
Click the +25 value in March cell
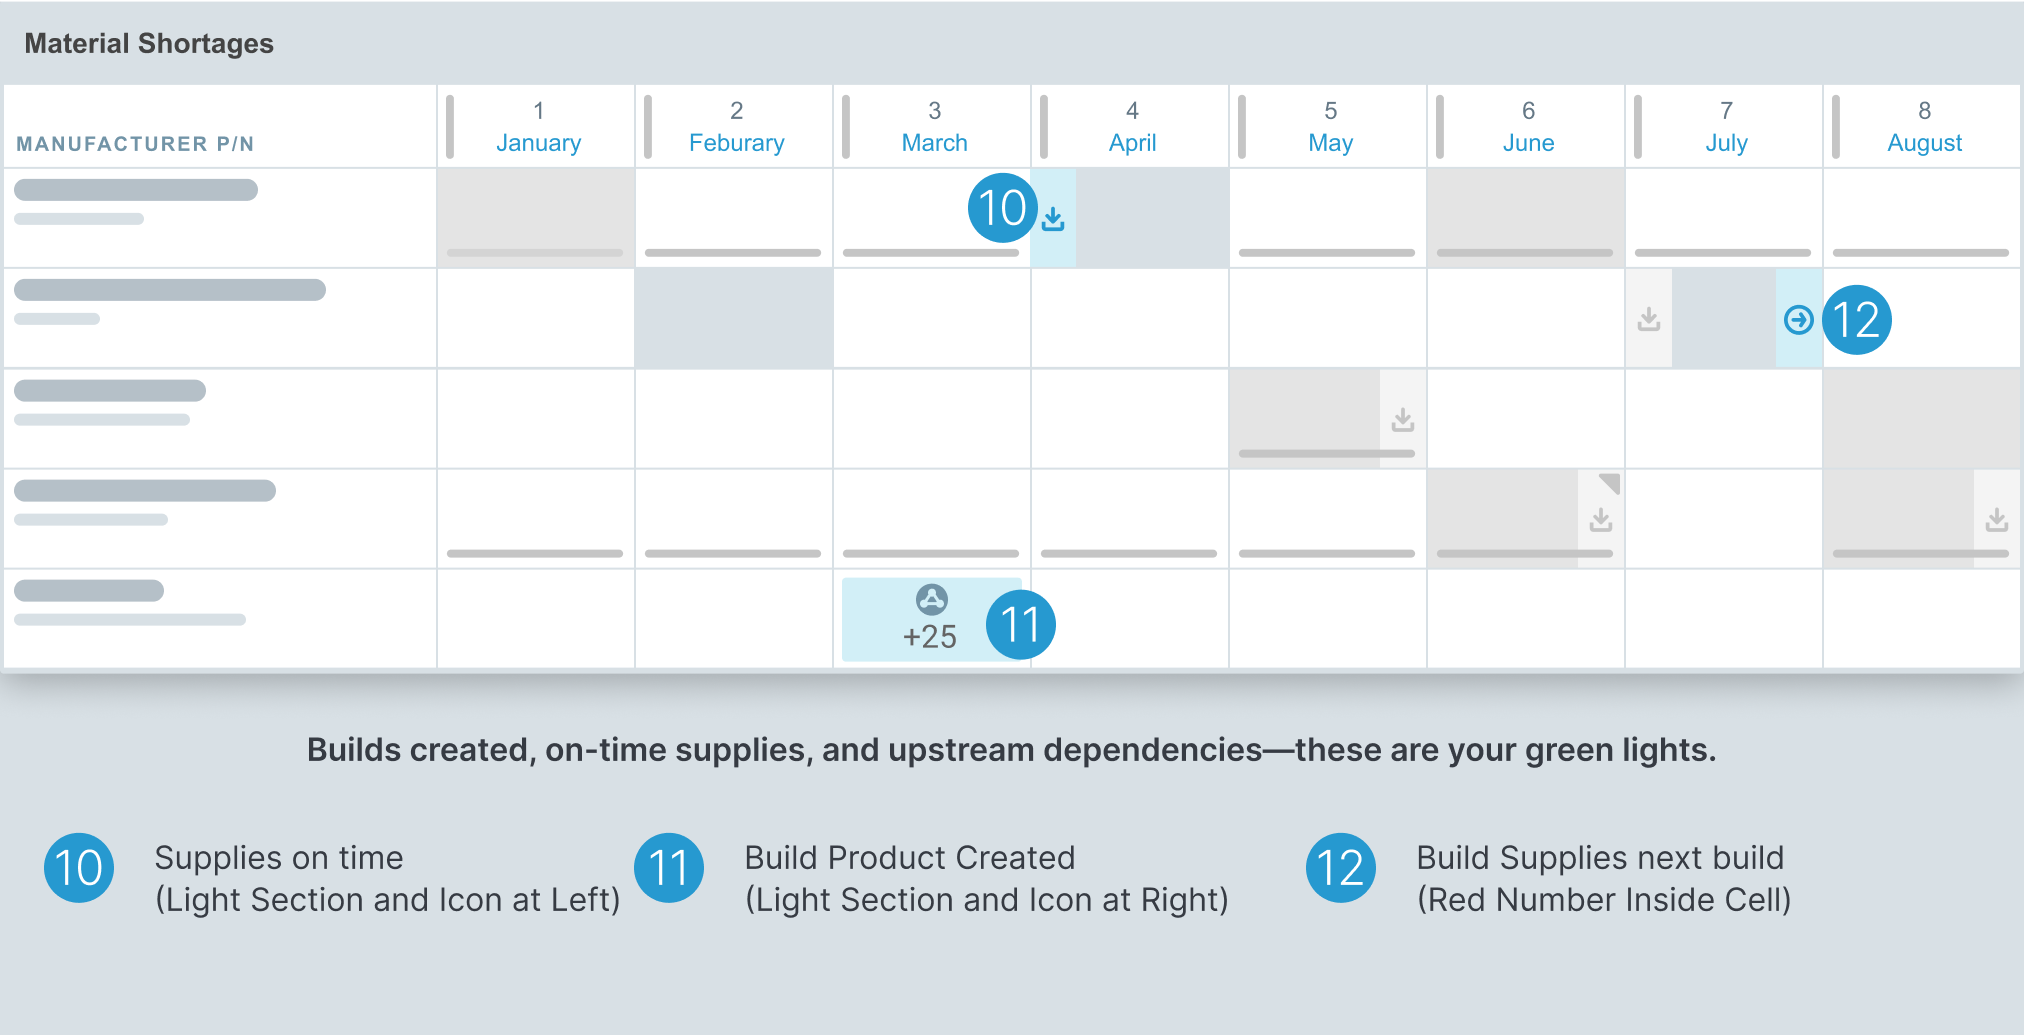coord(930,637)
